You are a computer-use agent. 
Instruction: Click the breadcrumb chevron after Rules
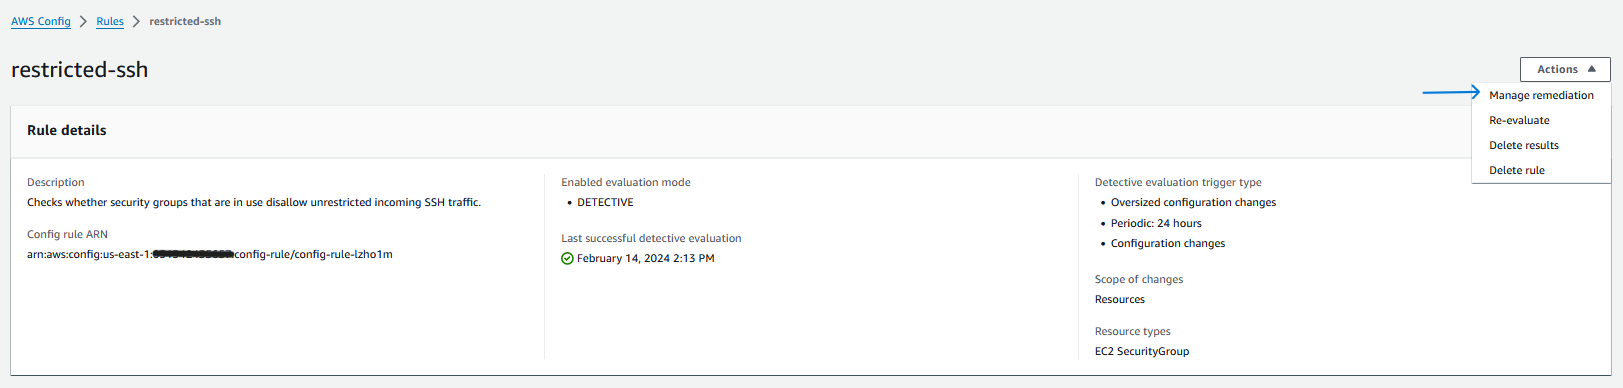(136, 21)
